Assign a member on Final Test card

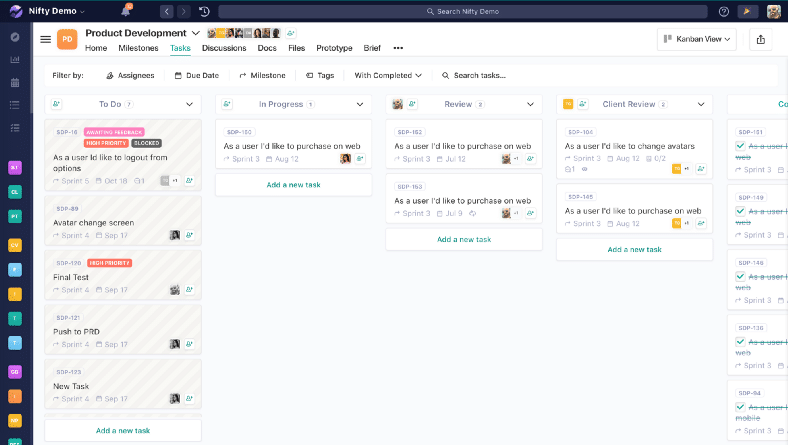(x=189, y=290)
